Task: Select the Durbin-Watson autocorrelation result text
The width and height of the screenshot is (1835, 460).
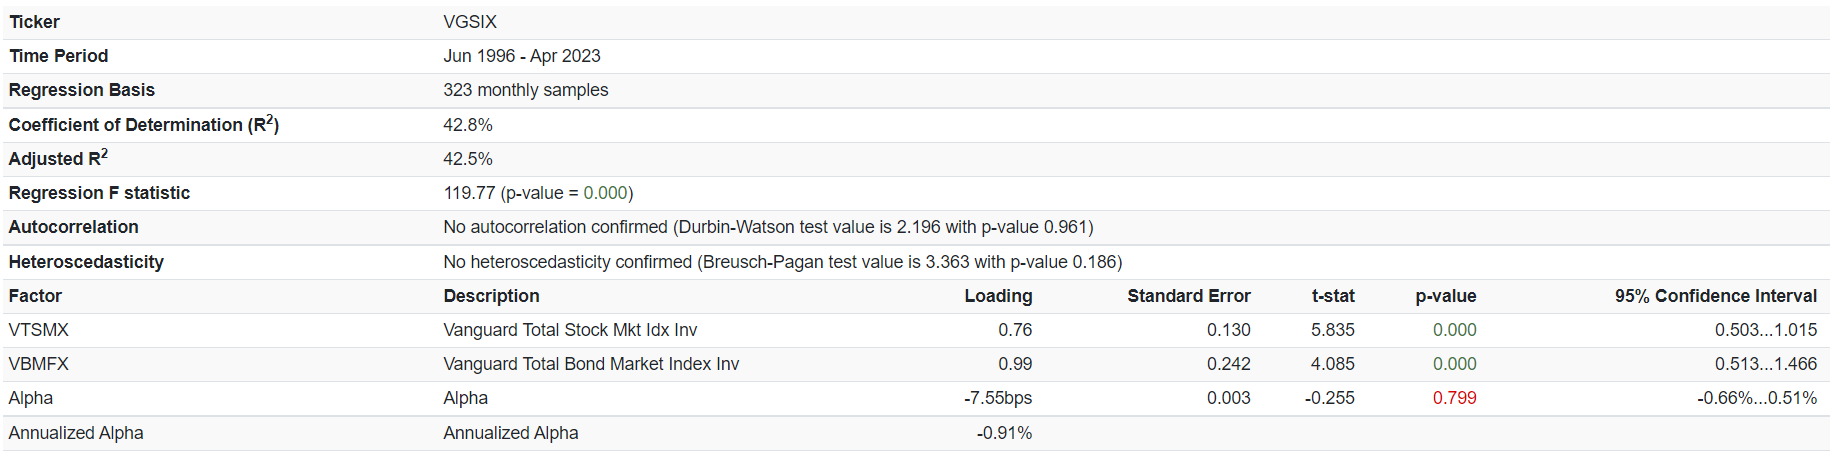Action: [x=768, y=227]
